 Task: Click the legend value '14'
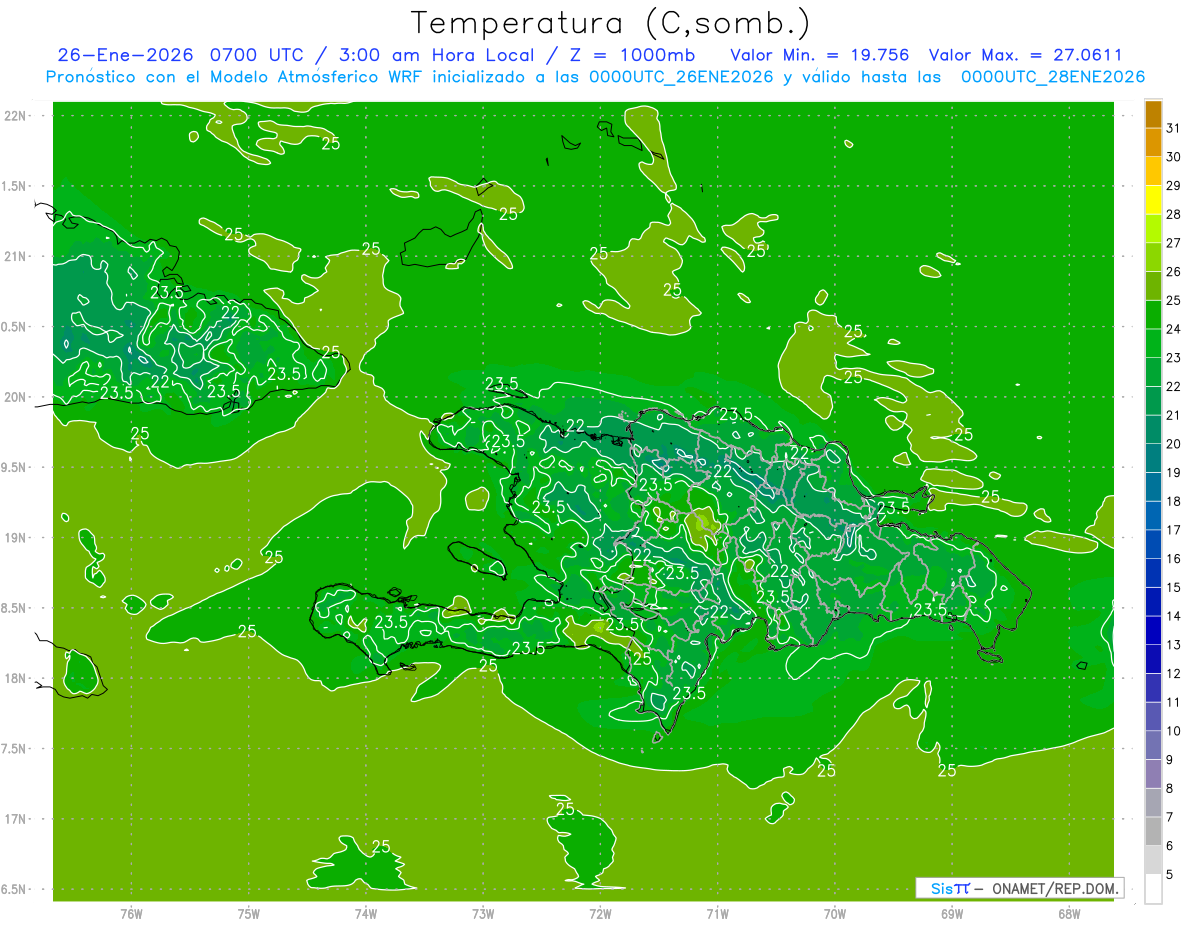1174,617
